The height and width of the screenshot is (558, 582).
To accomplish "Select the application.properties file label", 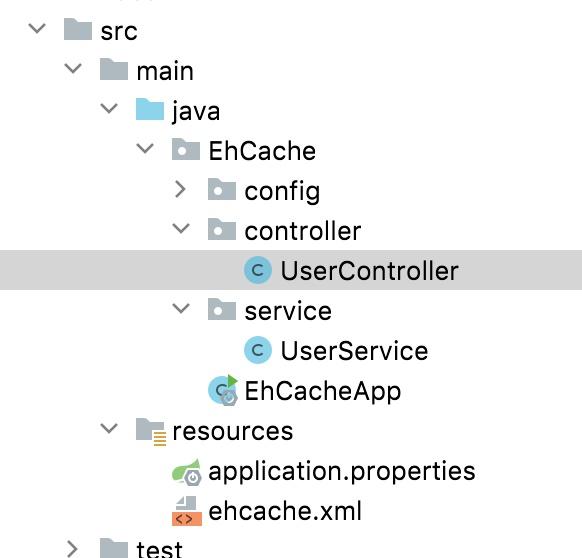I will pos(341,472).
